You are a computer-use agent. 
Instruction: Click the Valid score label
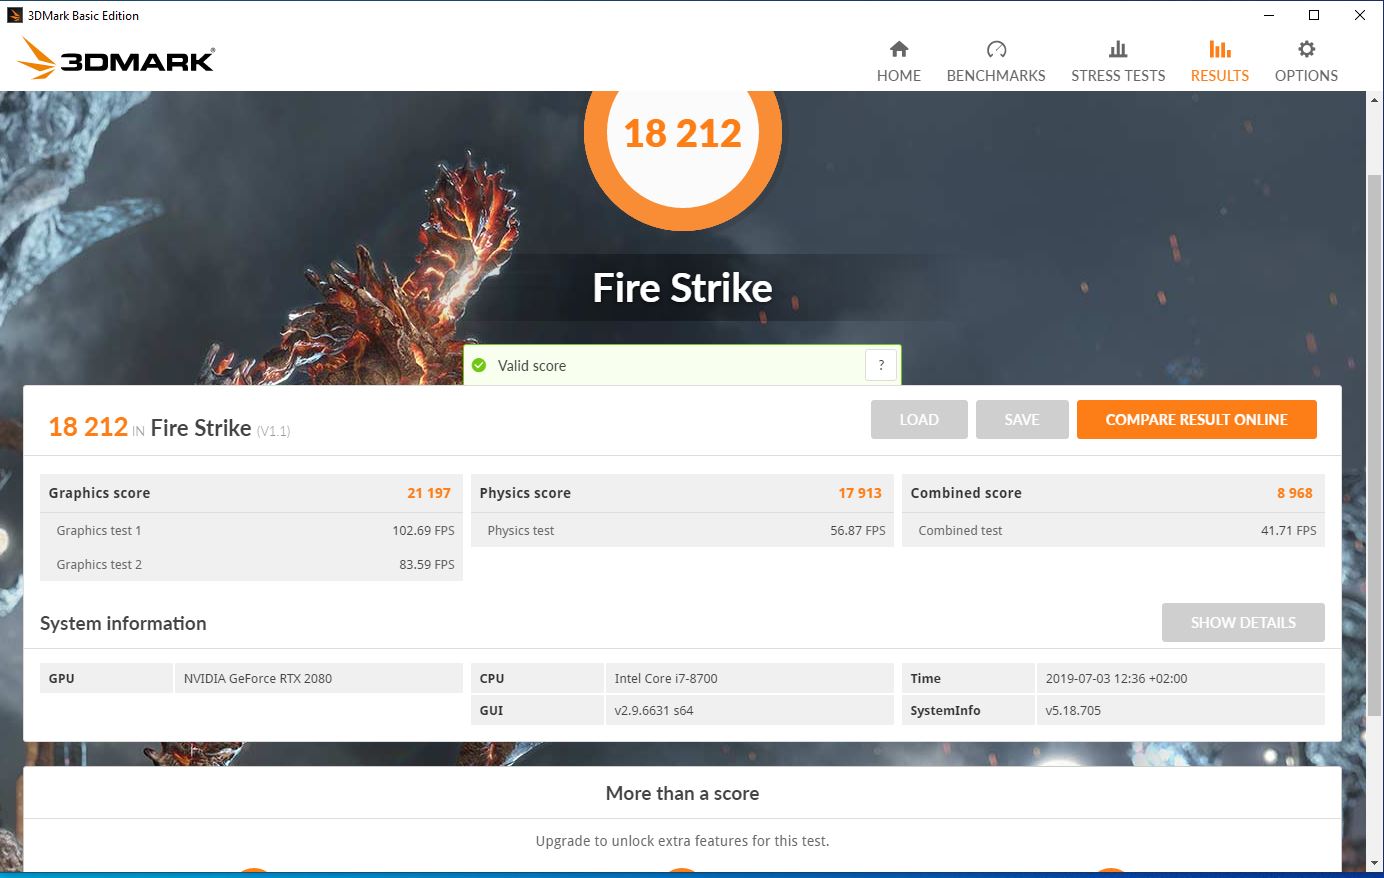532,366
